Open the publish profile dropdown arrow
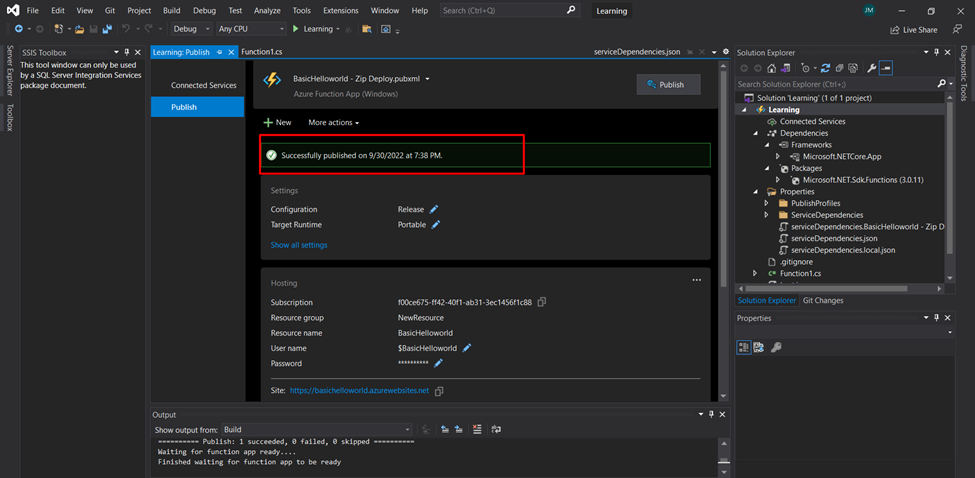Image resolution: width=975 pixels, height=478 pixels. (427, 79)
